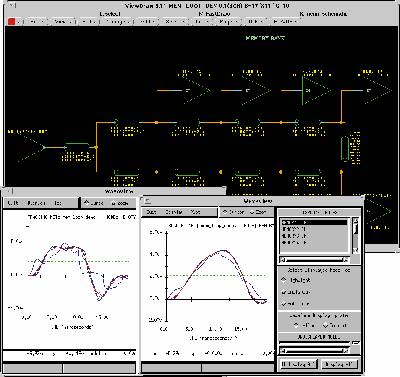Open middle menu in left waveview menu bar

pos(36,203)
